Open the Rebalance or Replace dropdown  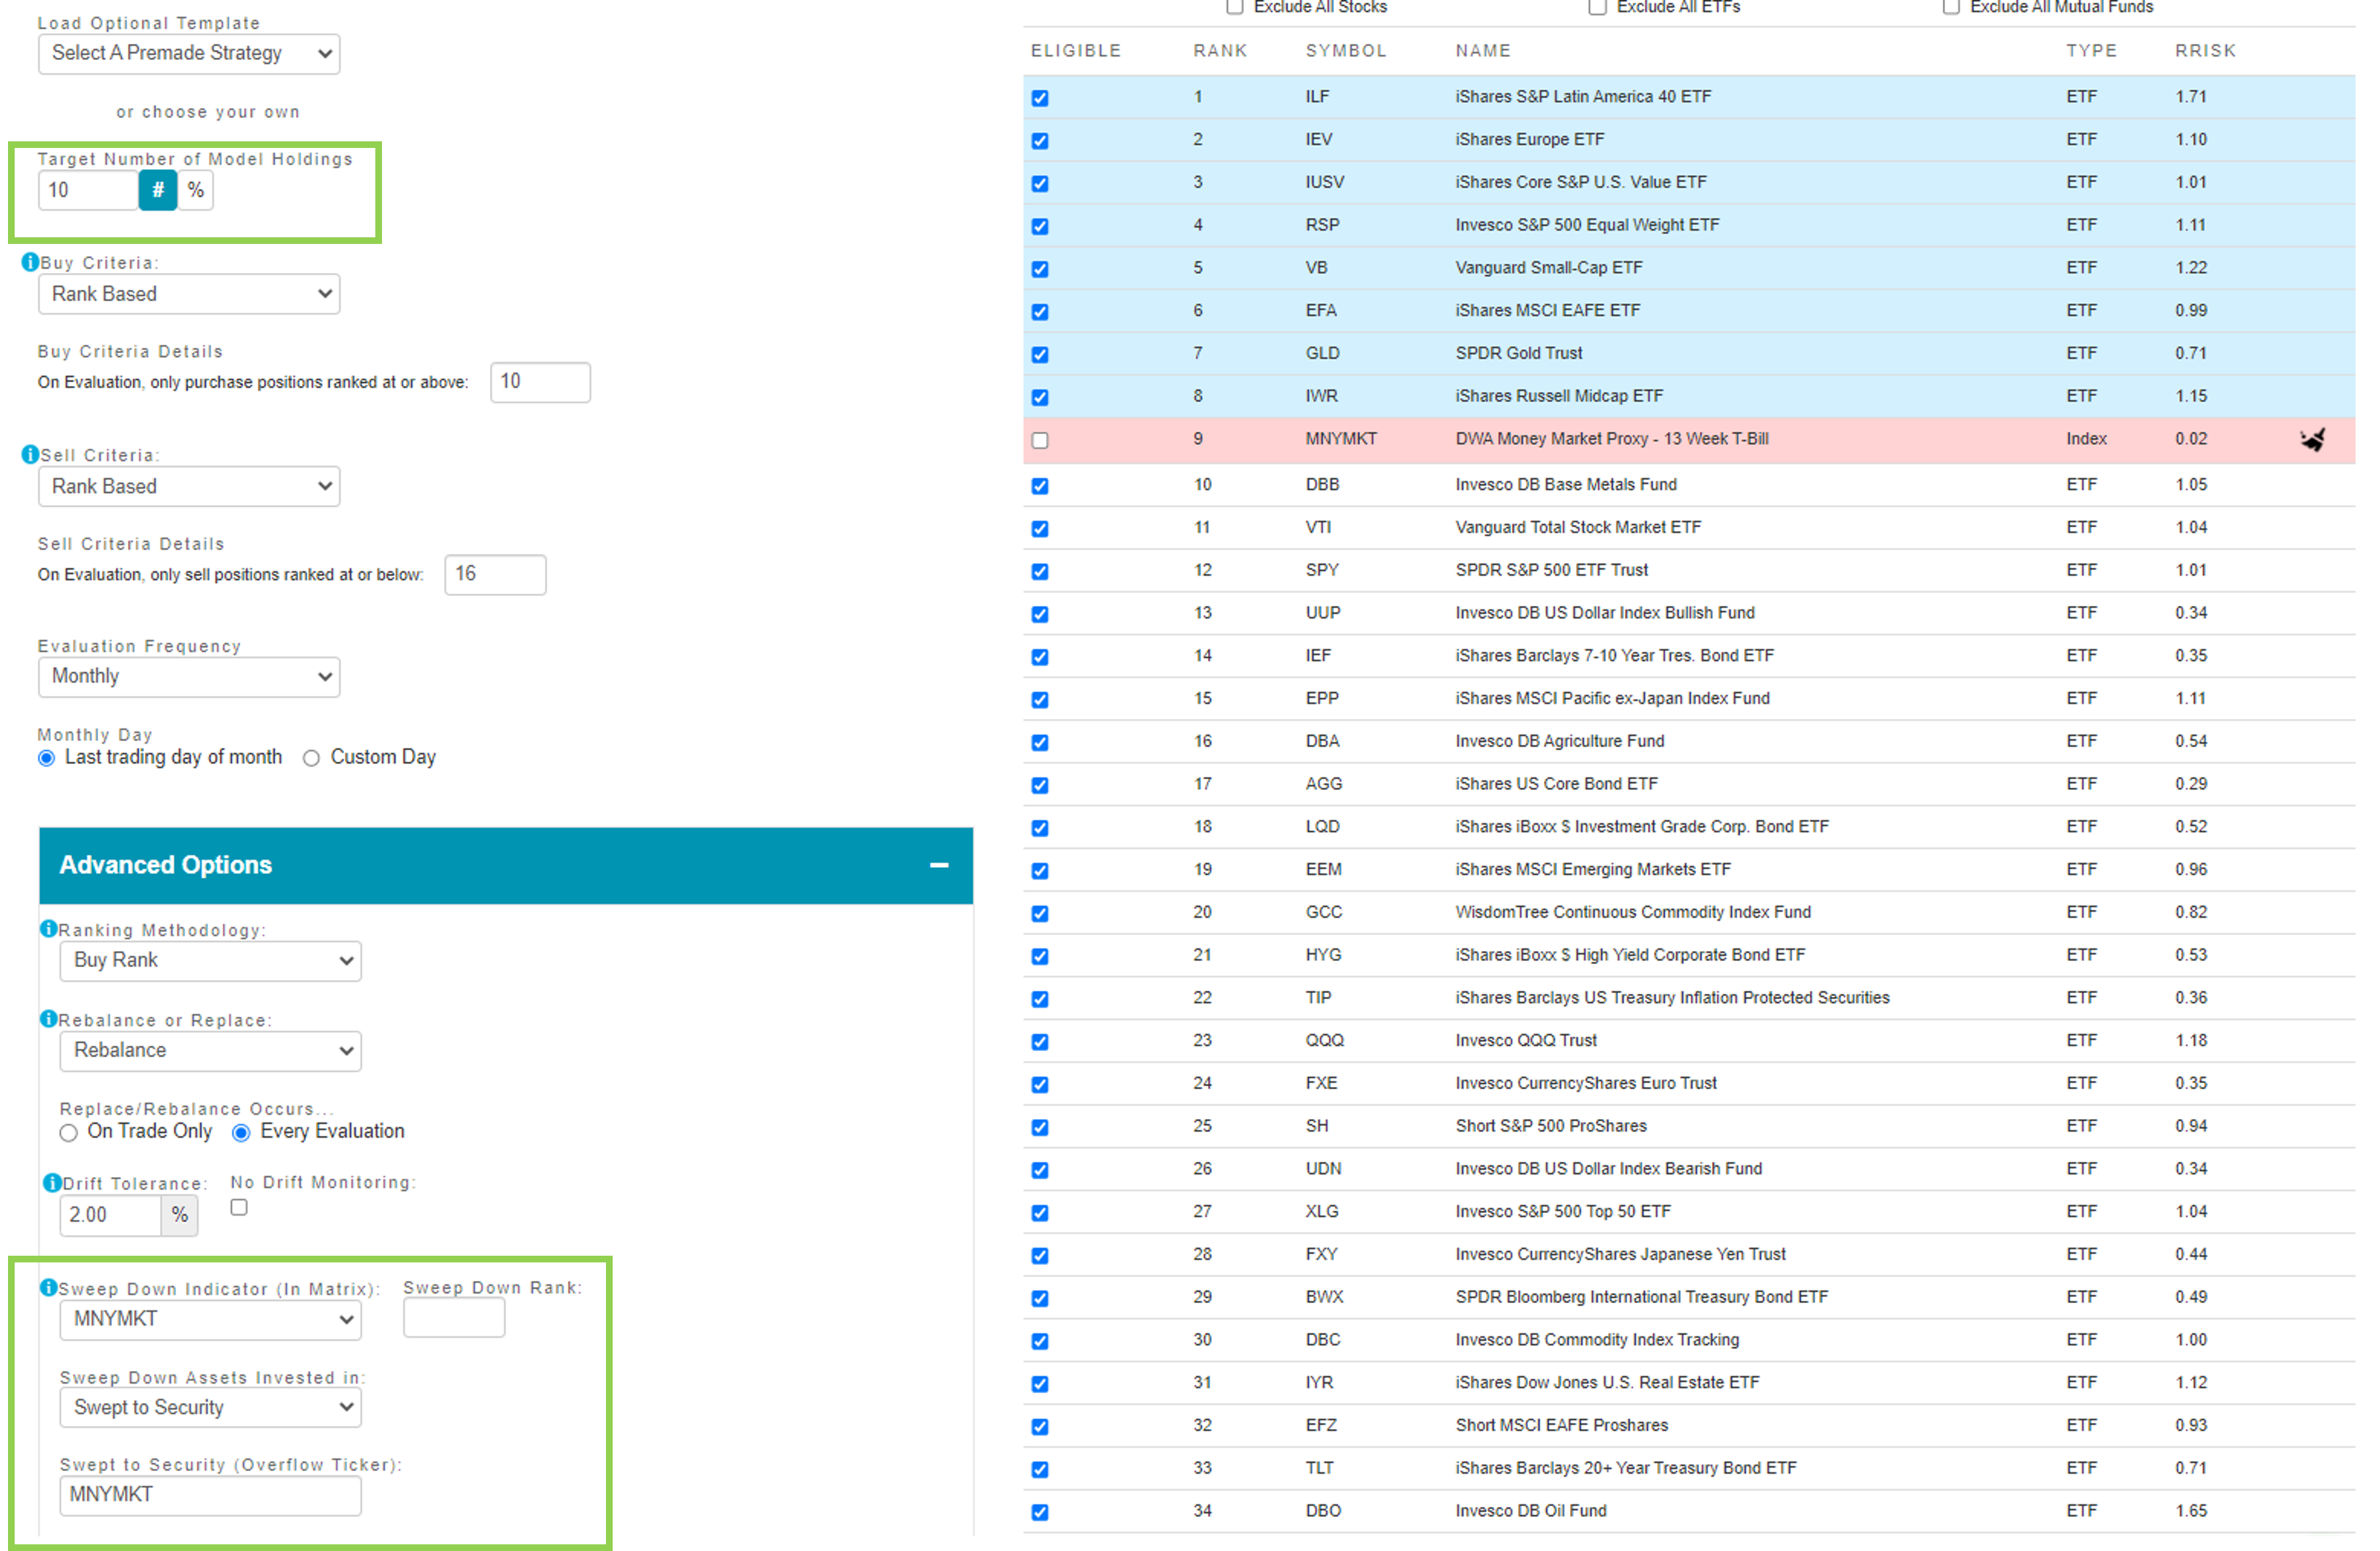coord(210,1051)
